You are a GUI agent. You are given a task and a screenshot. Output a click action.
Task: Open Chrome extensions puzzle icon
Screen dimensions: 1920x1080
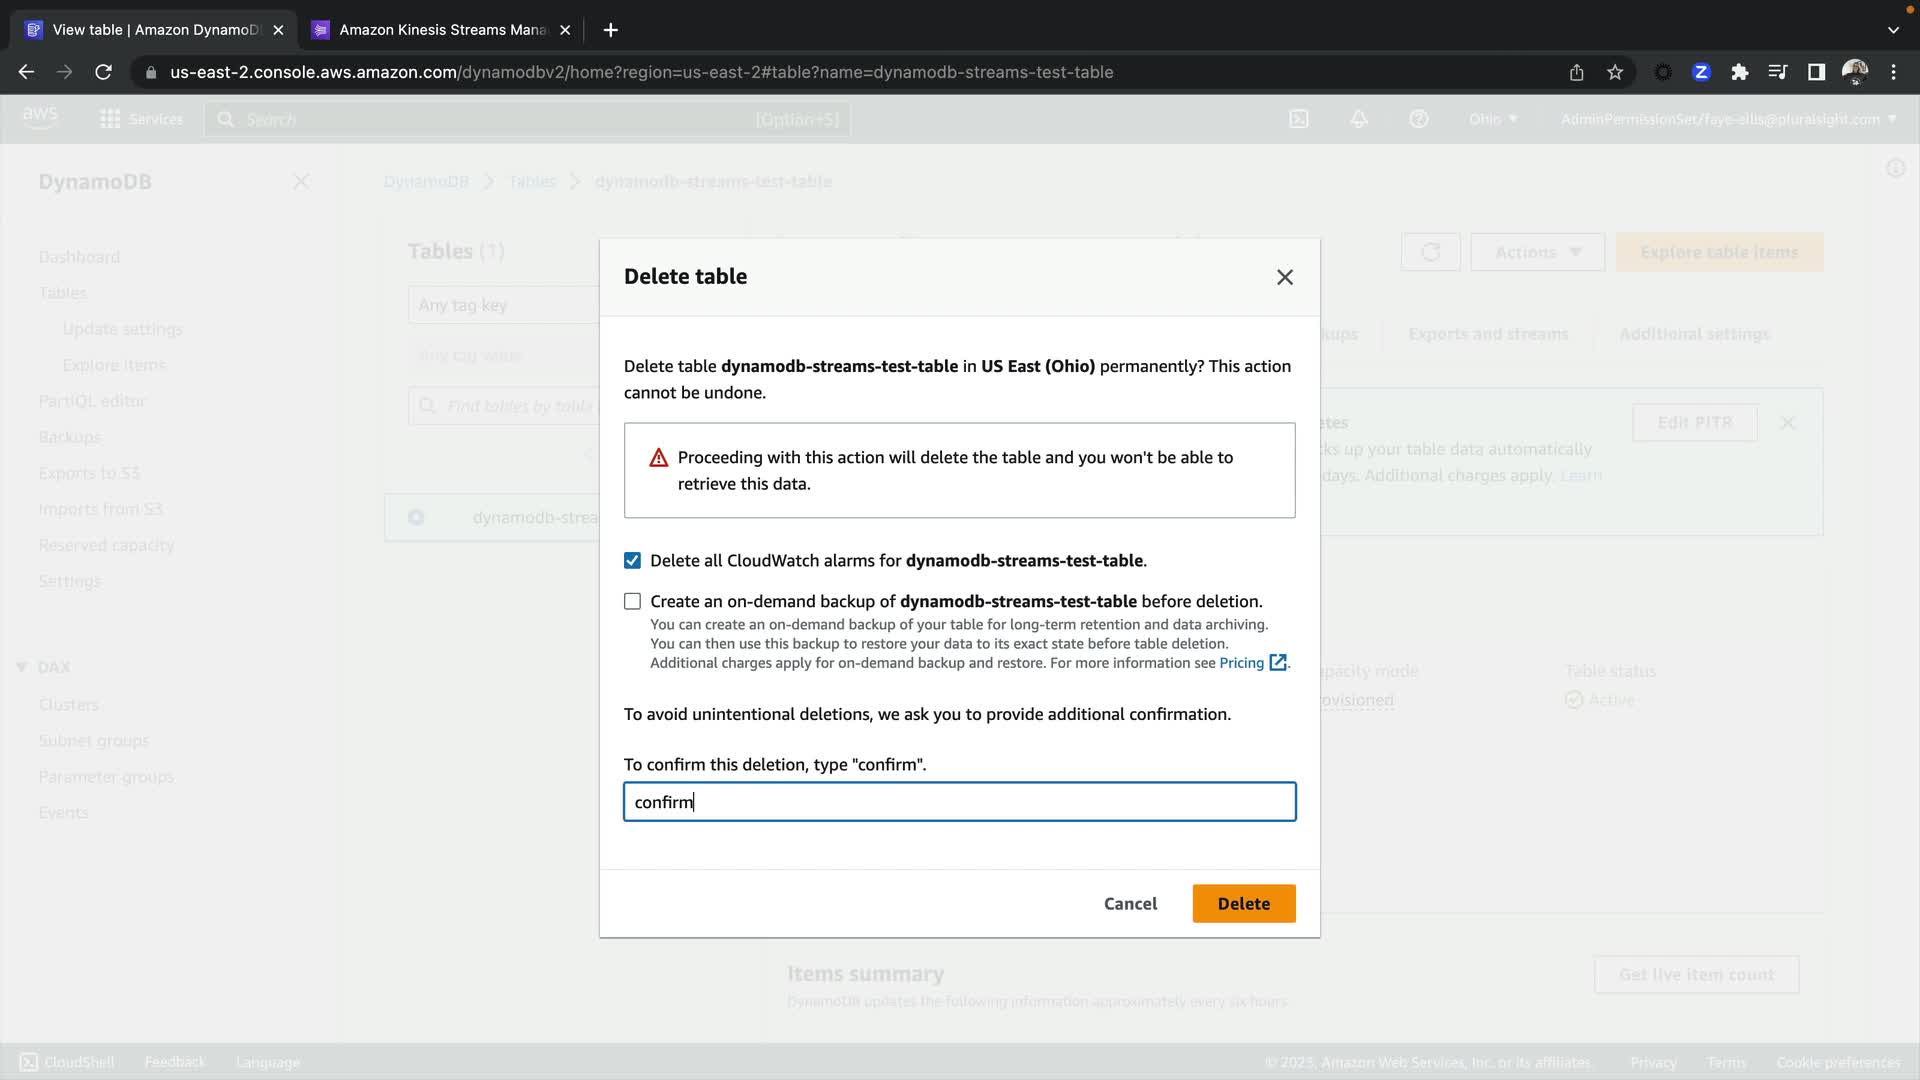[1740, 72]
